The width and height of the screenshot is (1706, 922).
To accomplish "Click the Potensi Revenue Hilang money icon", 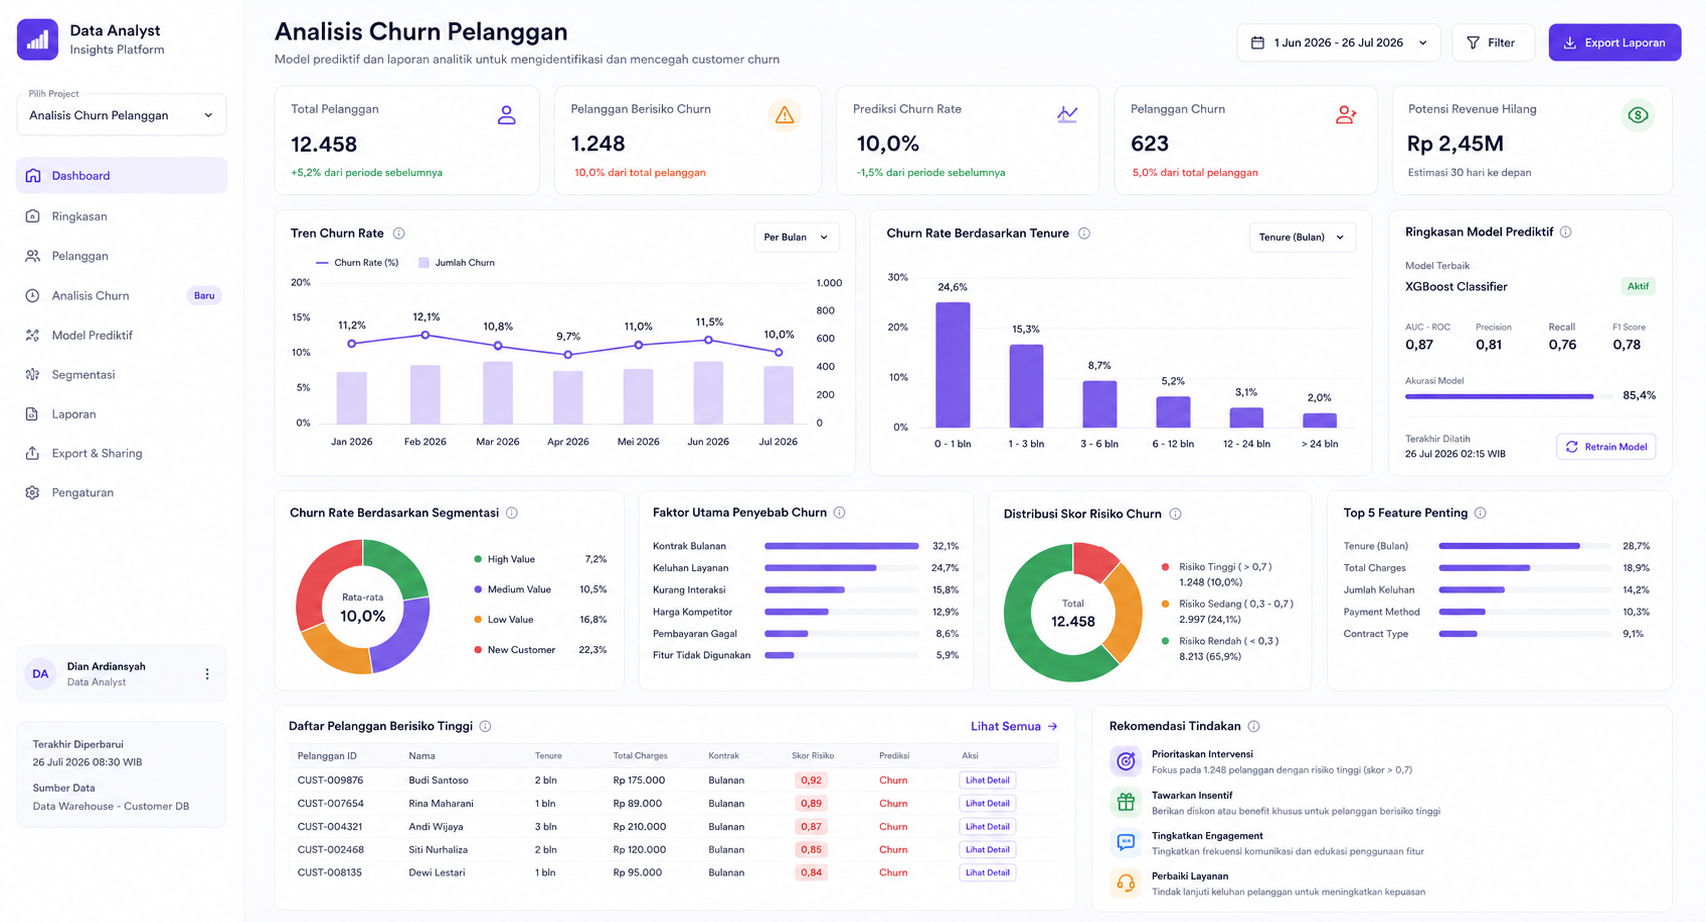I will [1638, 115].
